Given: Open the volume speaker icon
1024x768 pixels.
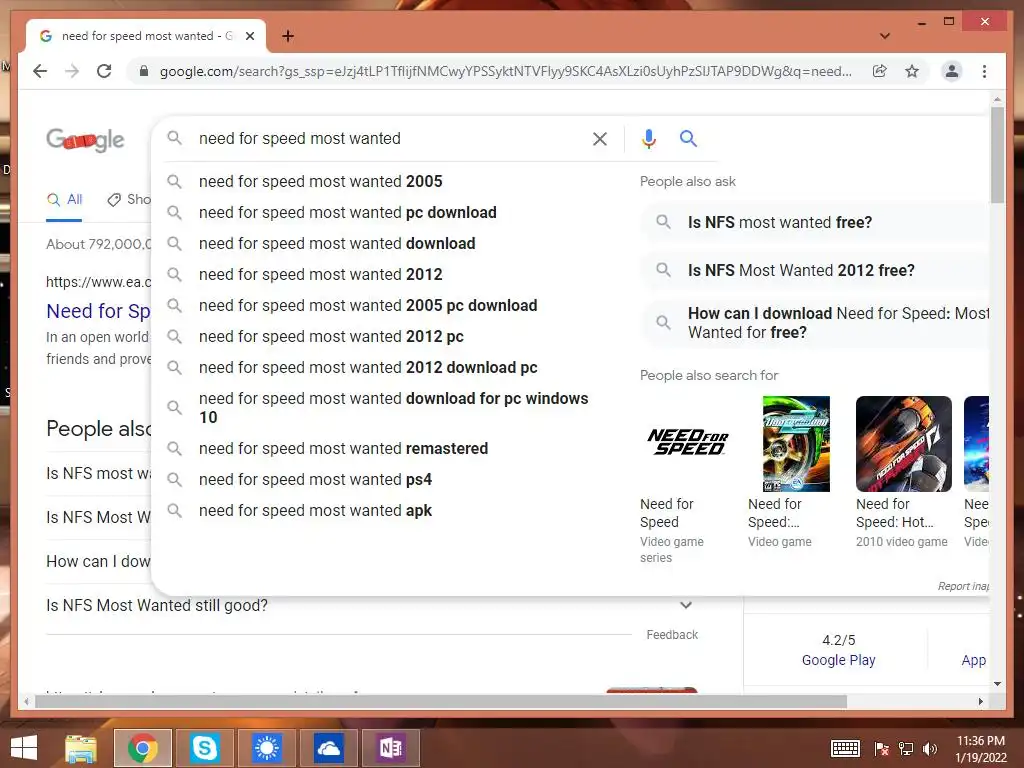Looking at the screenshot, I should pyautogui.click(x=930, y=749).
